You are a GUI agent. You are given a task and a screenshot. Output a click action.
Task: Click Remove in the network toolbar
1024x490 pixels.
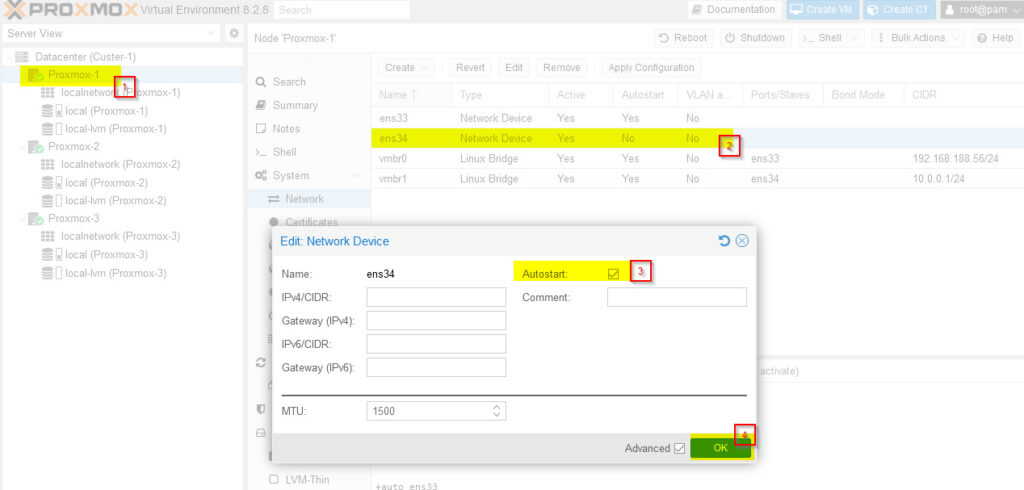pyautogui.click(x=562, y=68)
